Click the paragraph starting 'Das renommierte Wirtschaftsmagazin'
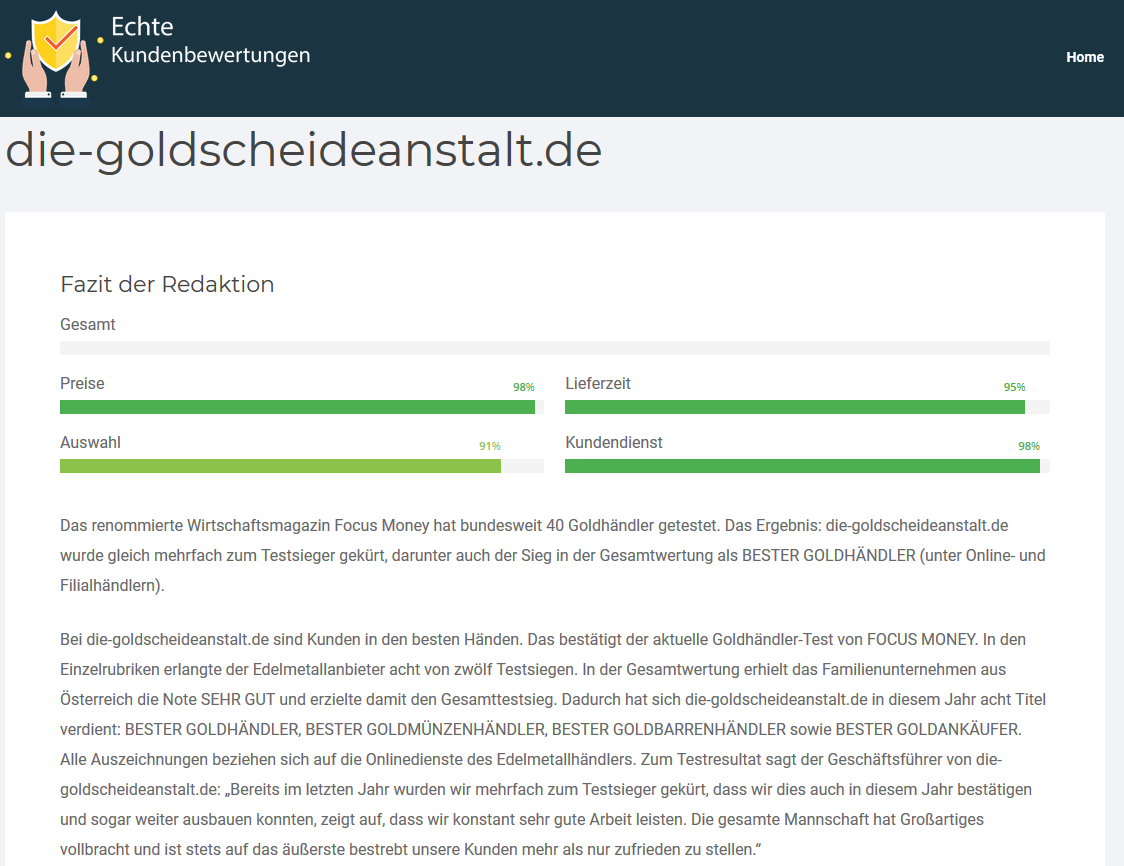 click(x=553, y=556)
